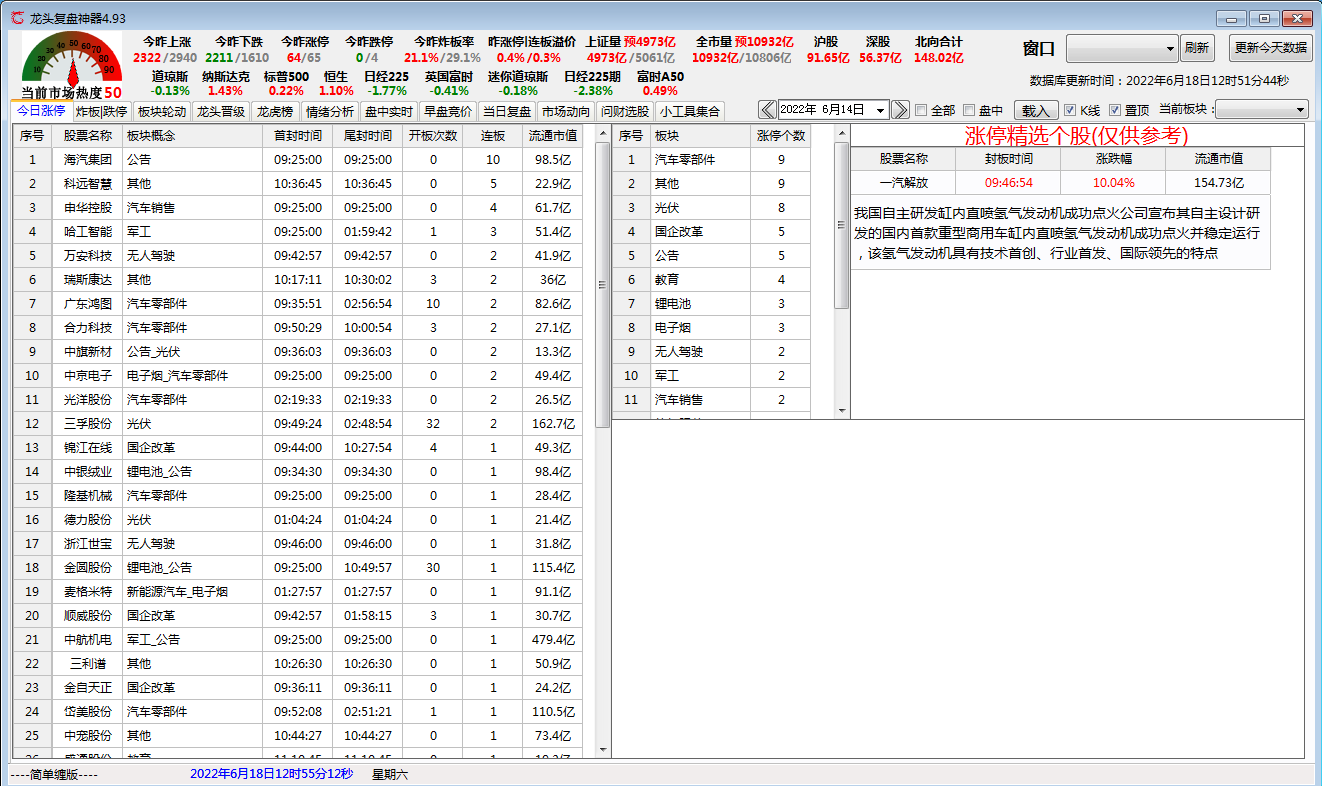
Task: Click 板块概念 column header
Action: [x=192, y=135]
